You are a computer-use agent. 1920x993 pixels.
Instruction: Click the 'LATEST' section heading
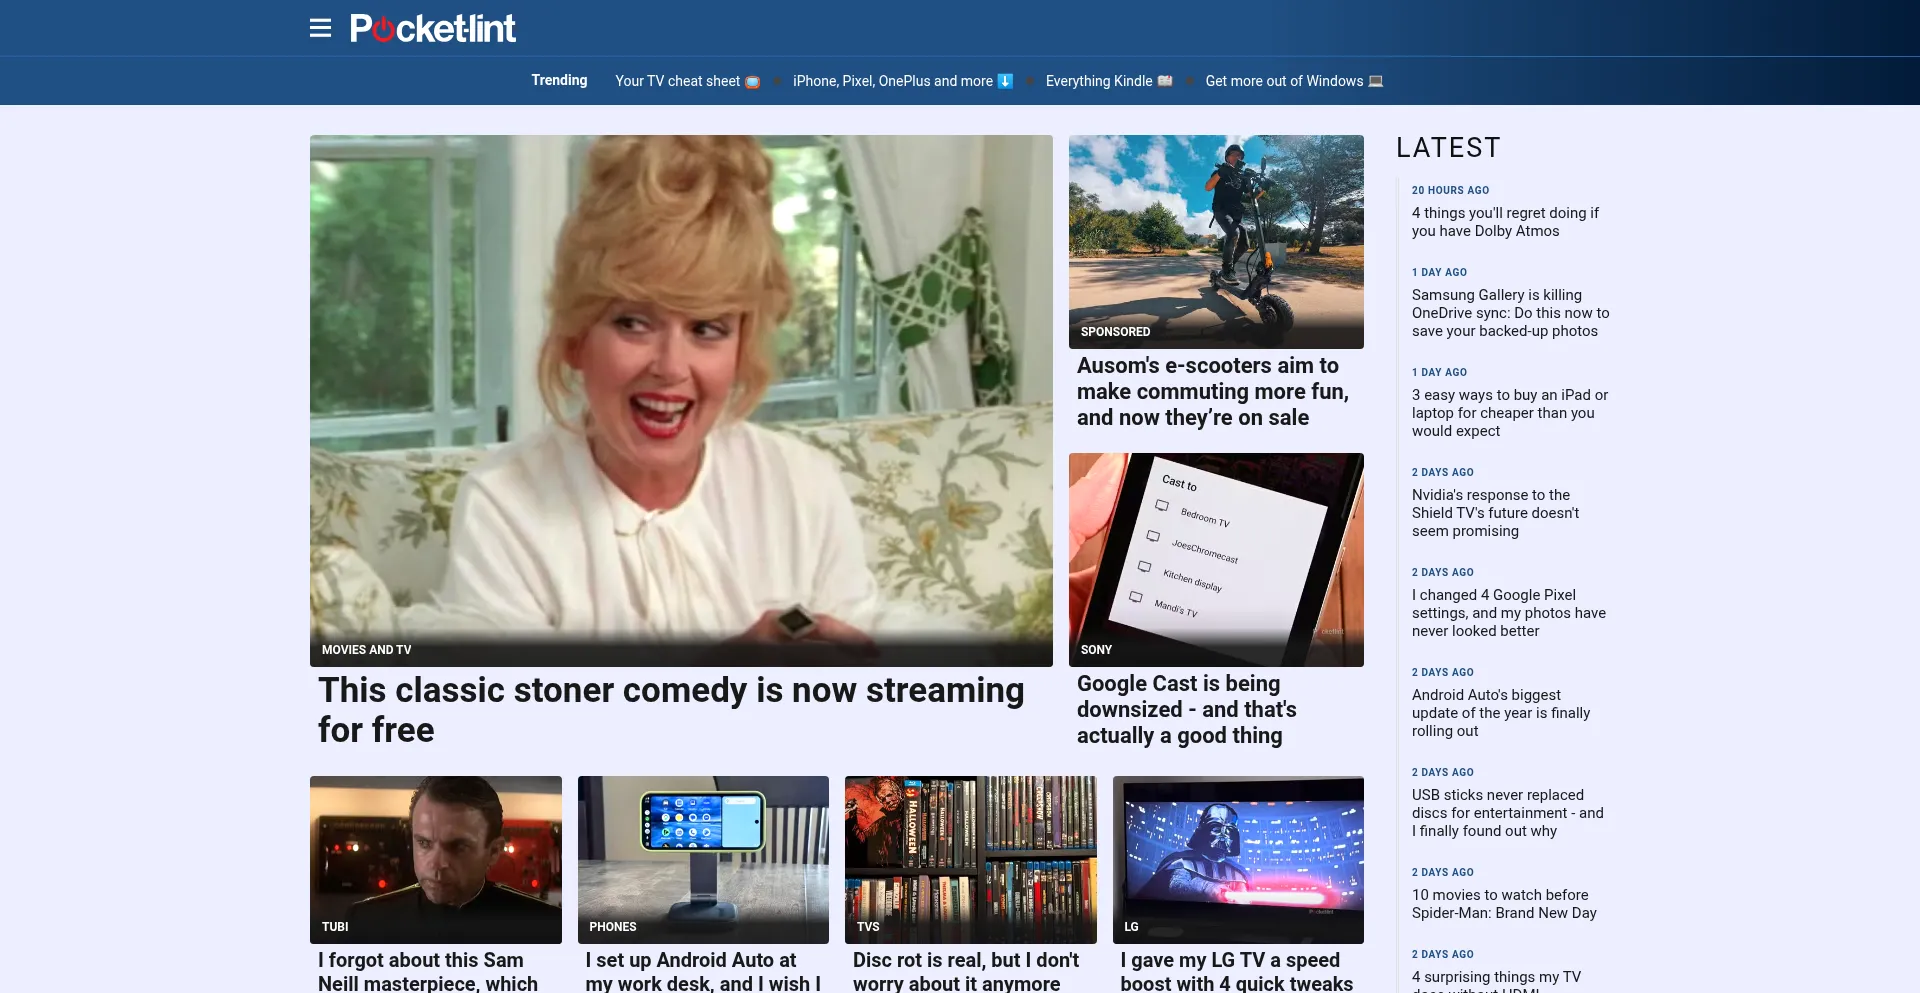pos(1448,148)
